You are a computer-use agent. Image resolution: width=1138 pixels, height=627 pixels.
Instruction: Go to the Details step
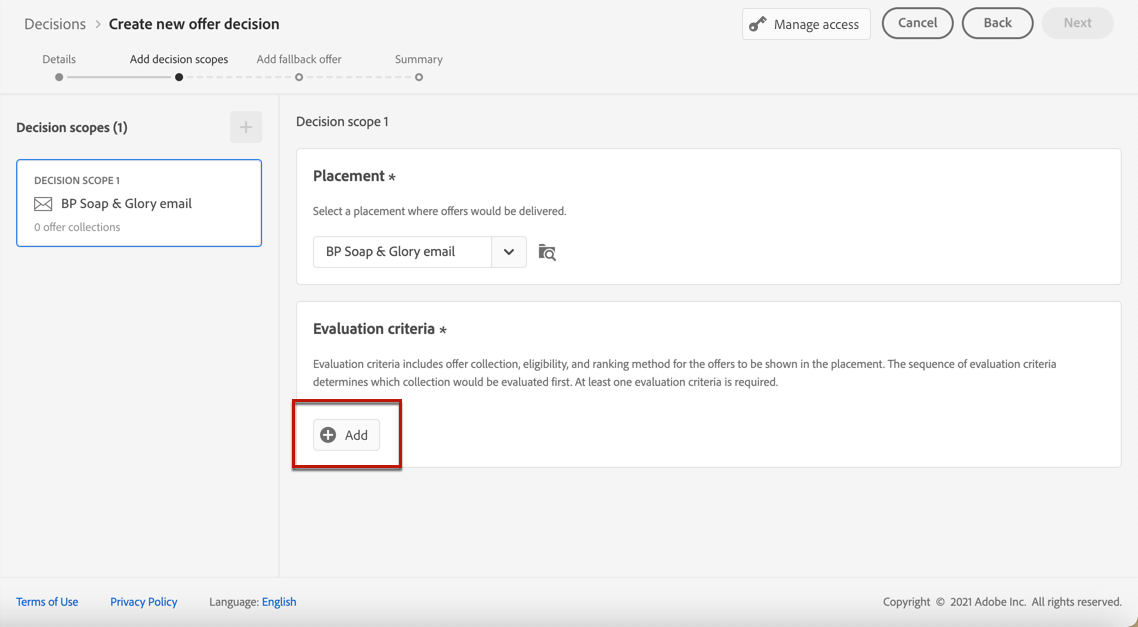point(59,76)
